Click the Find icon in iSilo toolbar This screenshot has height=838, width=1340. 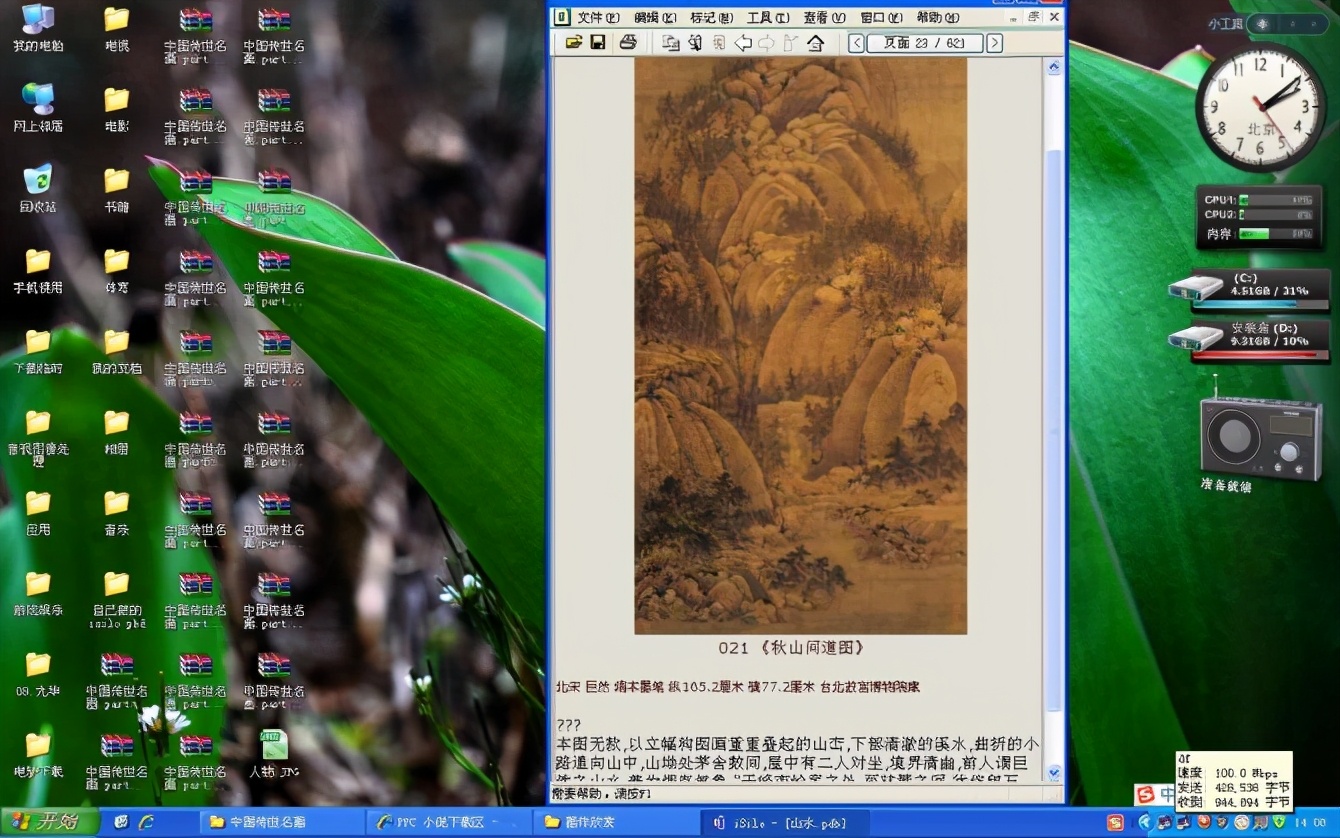(x=694, y=42)
